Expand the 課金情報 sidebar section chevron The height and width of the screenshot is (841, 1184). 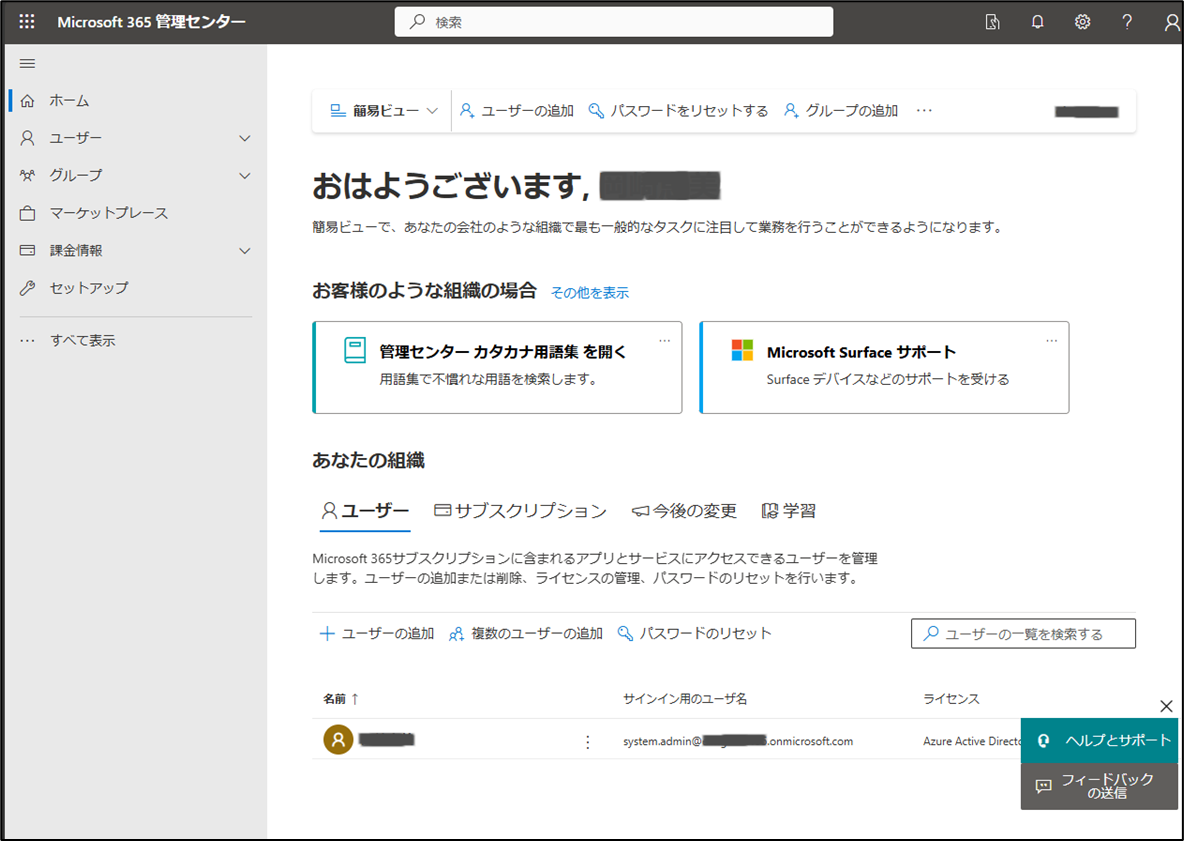[245, 251]
